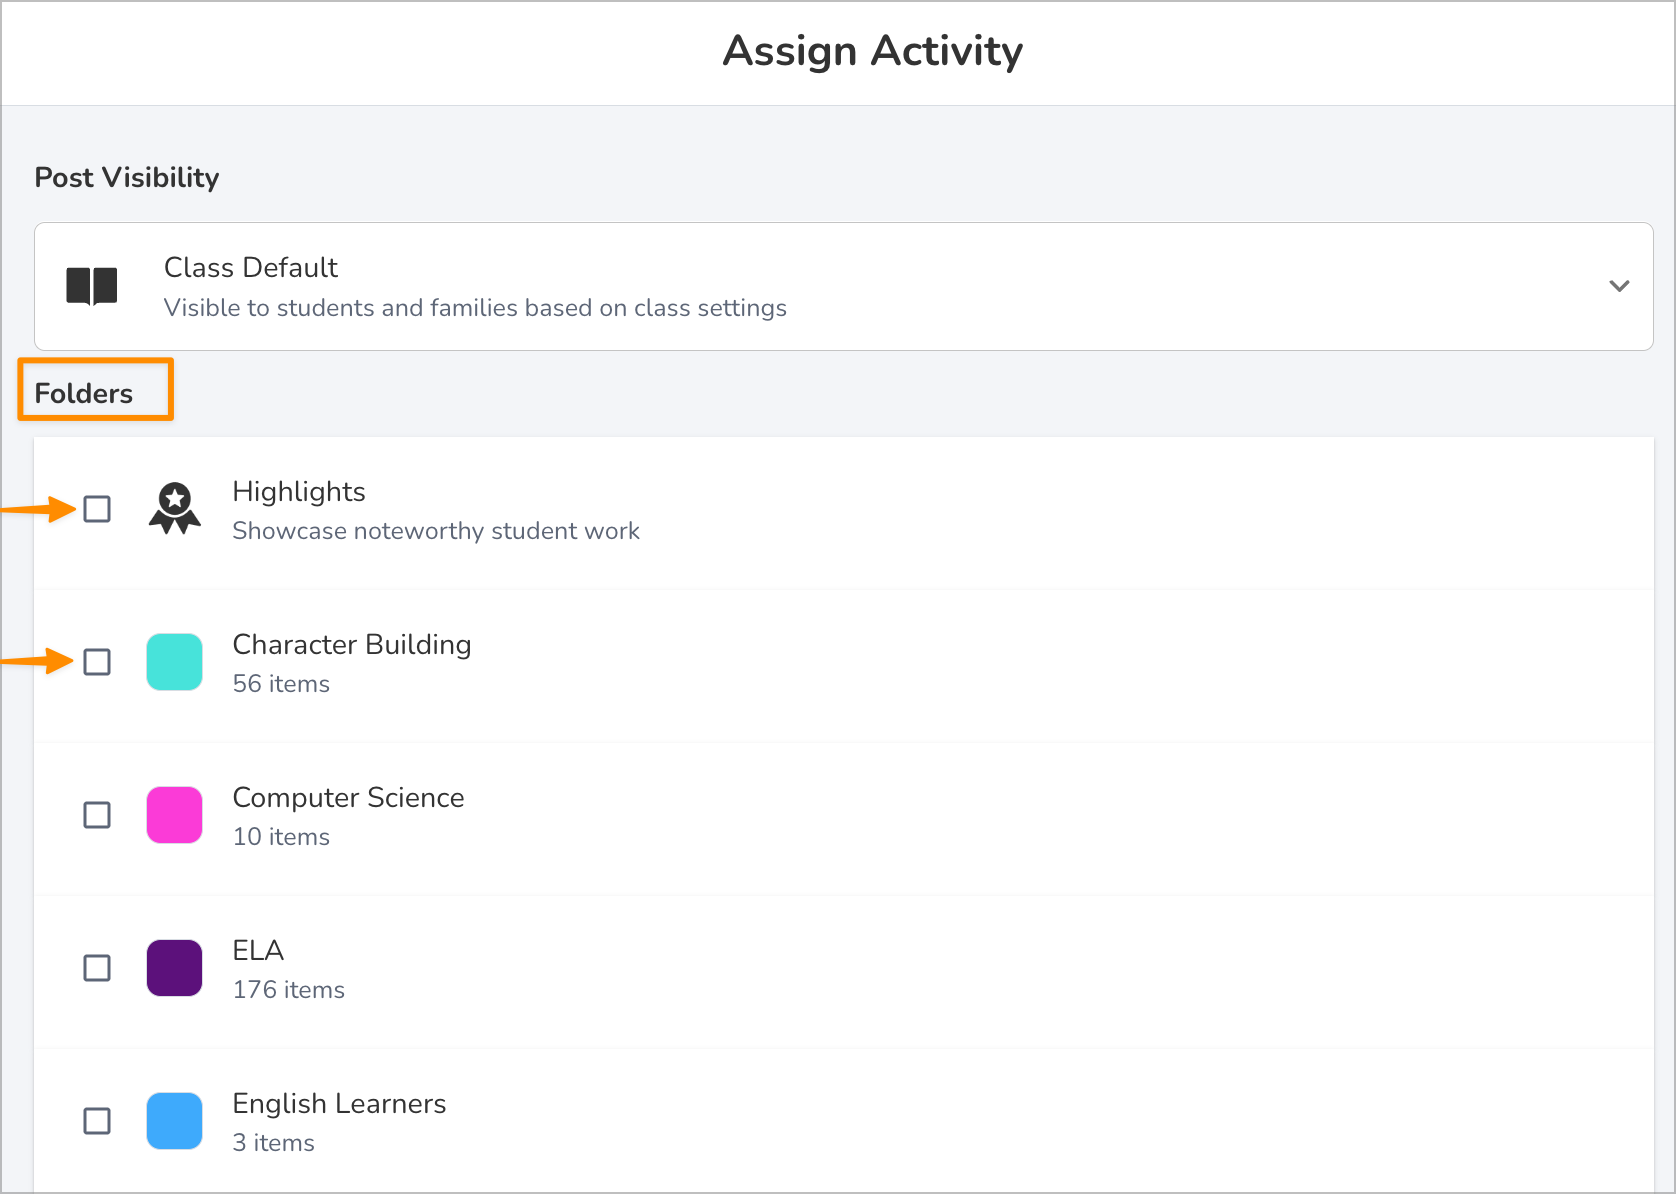
Task: Expand the Class Default visibility dropdown
Action: 1618,286
